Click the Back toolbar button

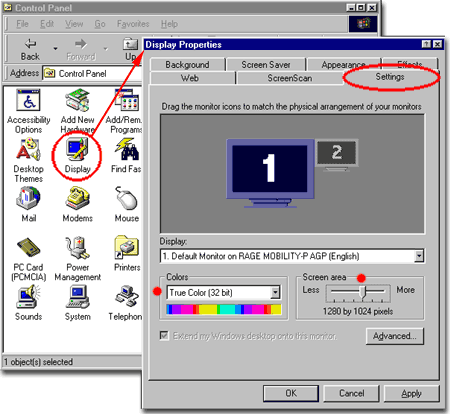[30, 49]
